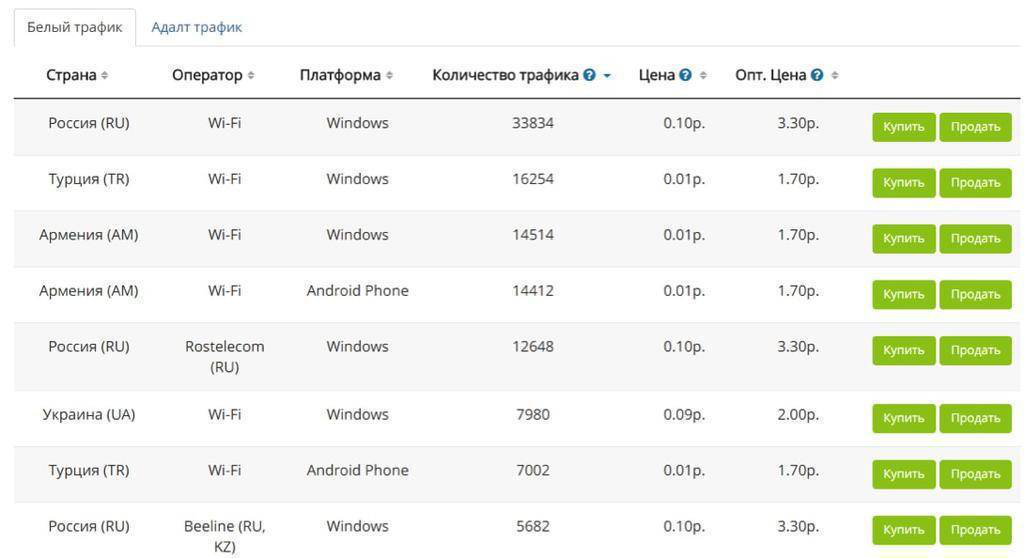Click the sort arrows next to Опт. Цена
The height and width of the screenshot is (558, 1024).
click(x=835, y=75)
